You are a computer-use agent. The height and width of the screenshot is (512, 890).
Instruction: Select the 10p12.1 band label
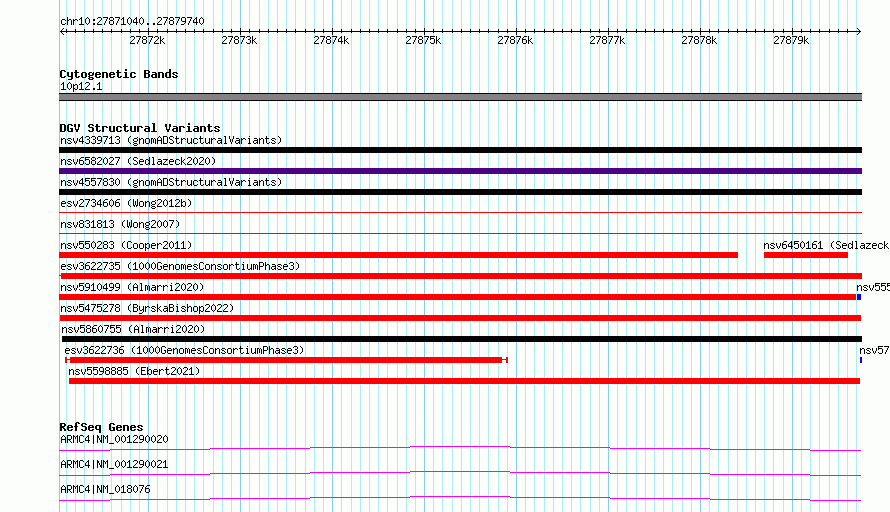[81, 86]
